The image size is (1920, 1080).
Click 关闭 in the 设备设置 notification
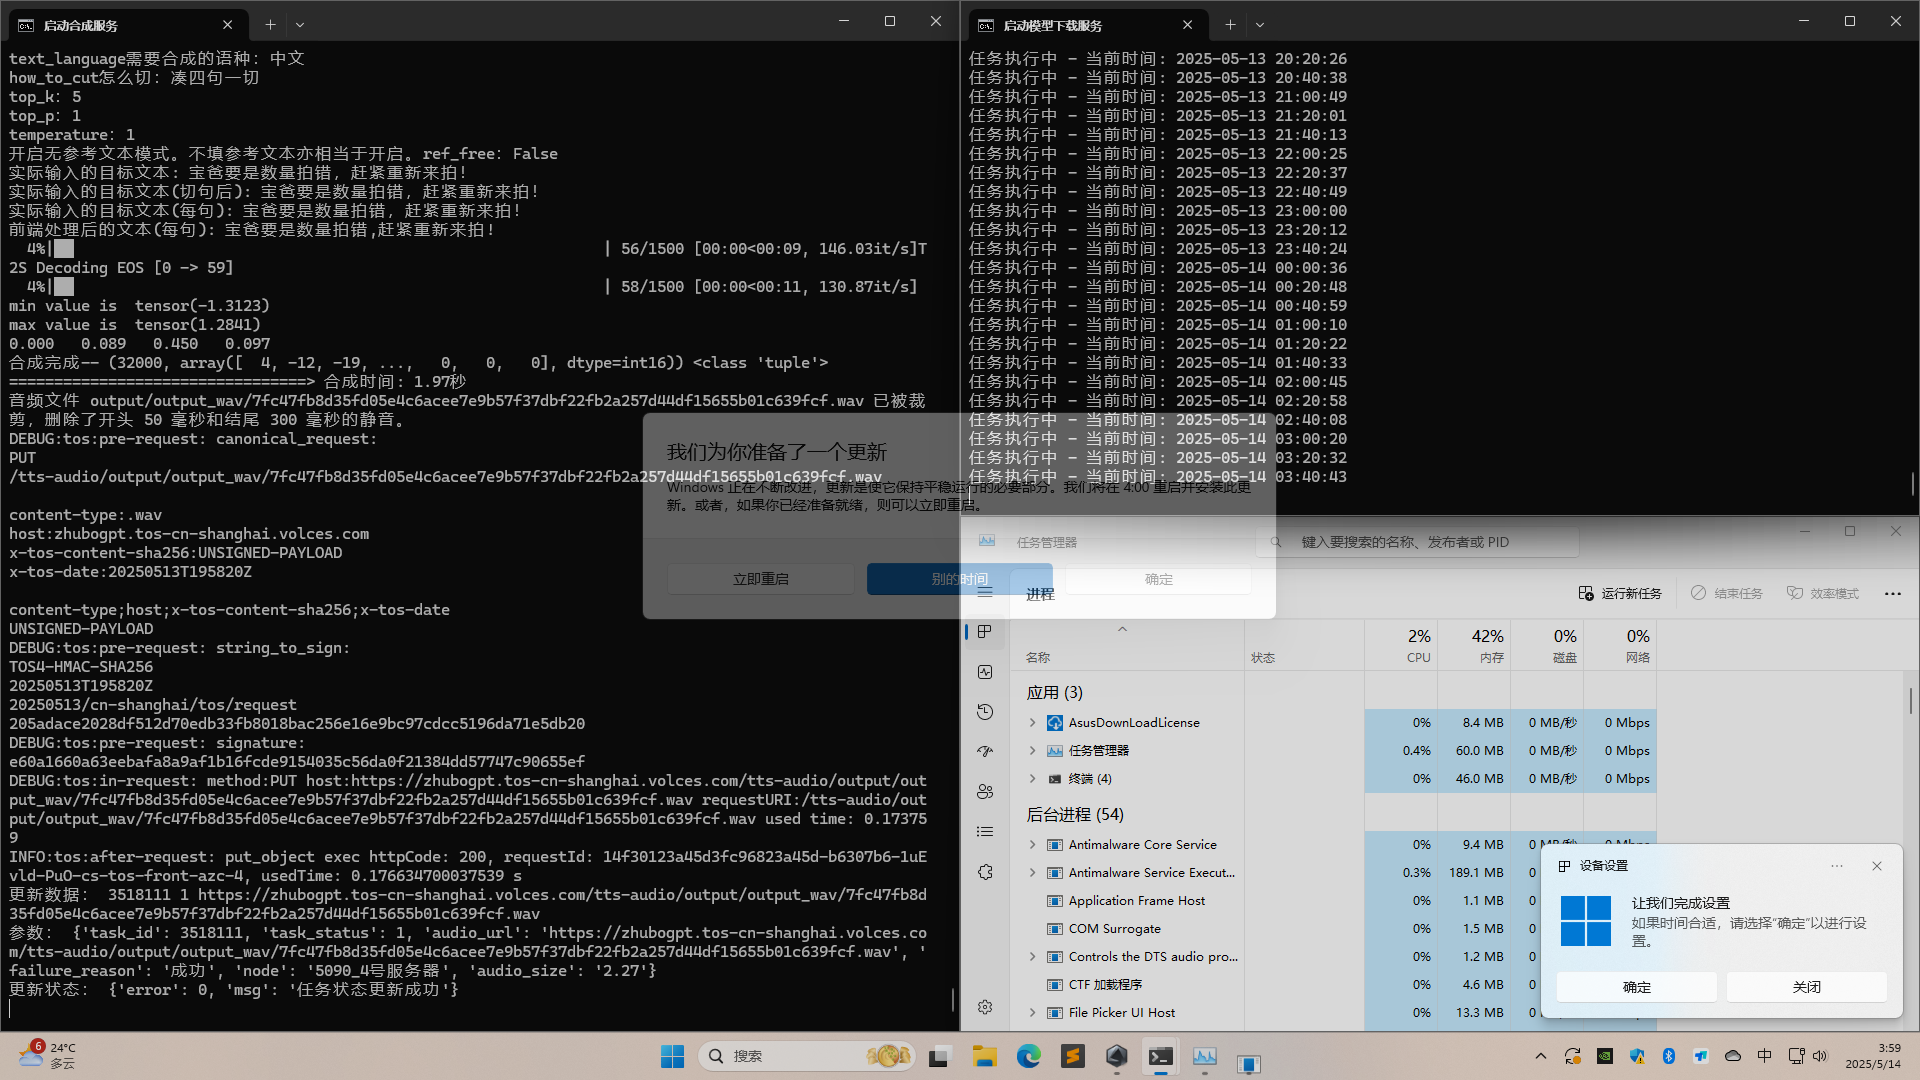pyautogui.click(x=1806, y=987)
